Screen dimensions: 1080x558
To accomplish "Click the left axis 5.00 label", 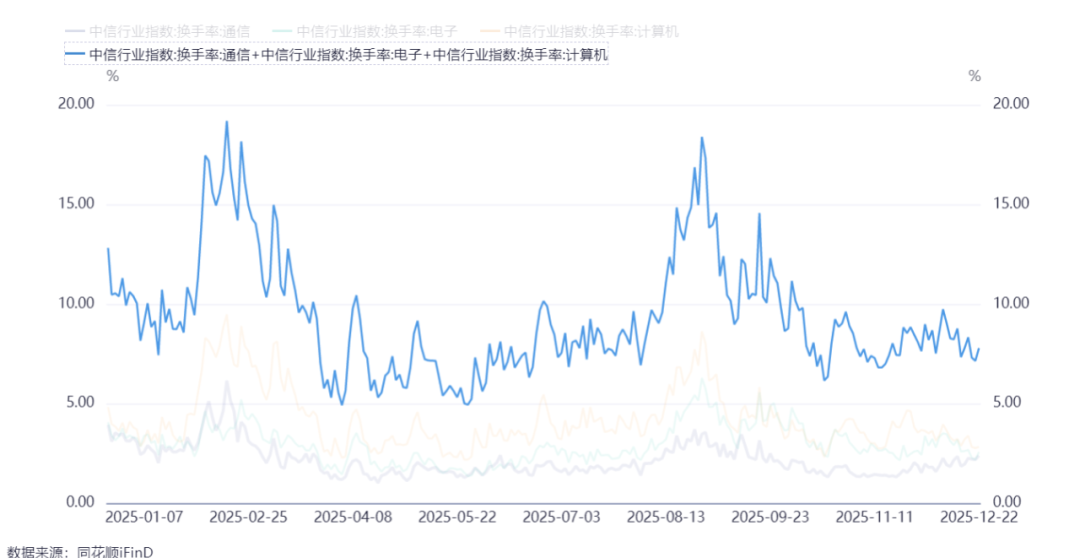I will (x=80, y=402).
